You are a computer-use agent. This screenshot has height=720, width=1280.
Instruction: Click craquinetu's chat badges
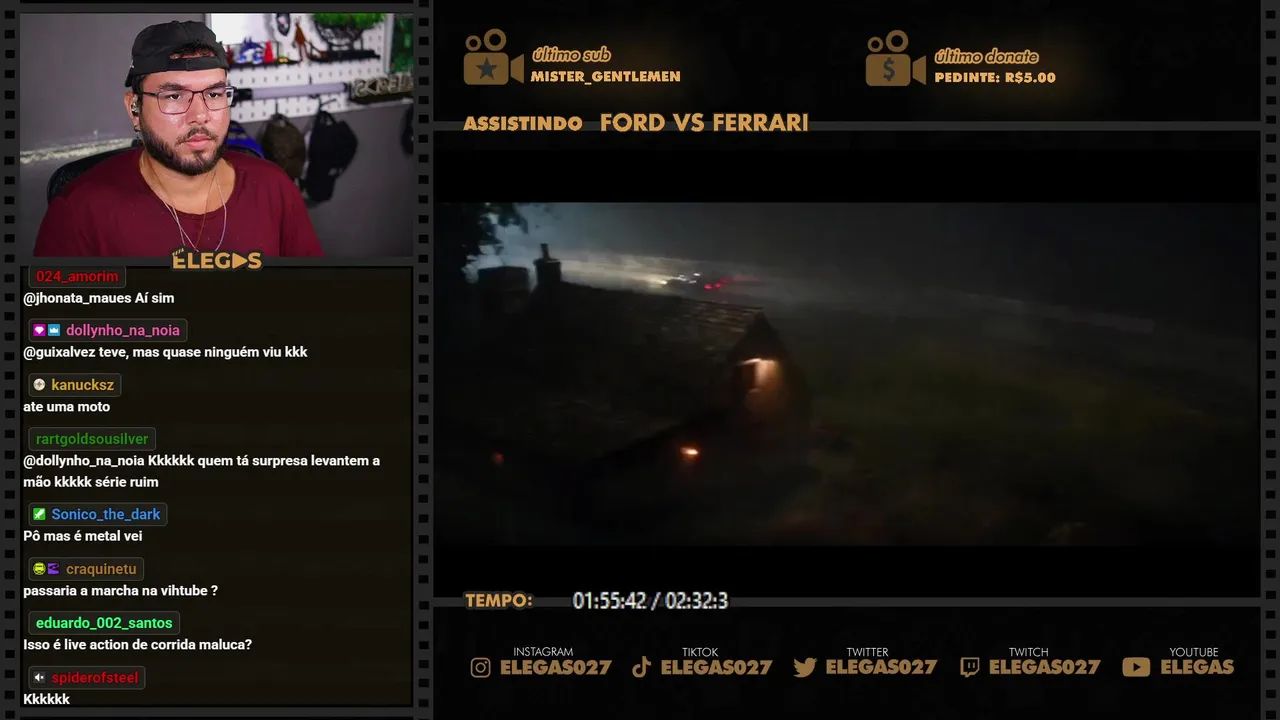47,569
